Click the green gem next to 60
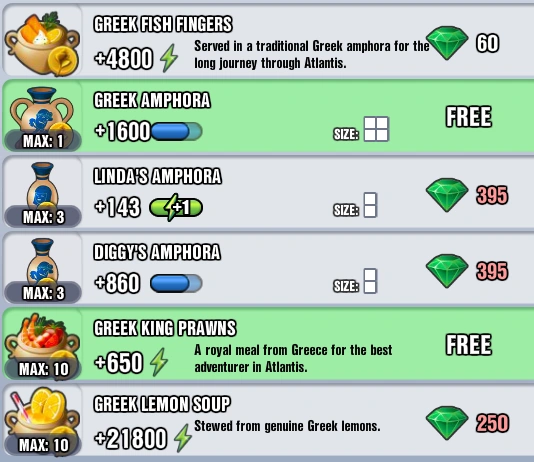Viewport: 534px width, 462px height. [447, 43]
